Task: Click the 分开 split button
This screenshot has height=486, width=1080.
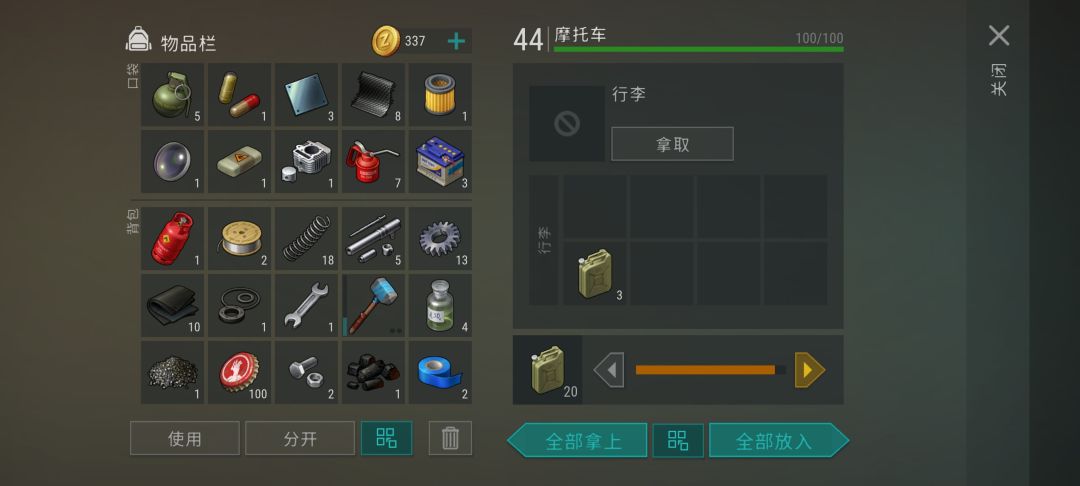Action: click(x=300, y=438)
